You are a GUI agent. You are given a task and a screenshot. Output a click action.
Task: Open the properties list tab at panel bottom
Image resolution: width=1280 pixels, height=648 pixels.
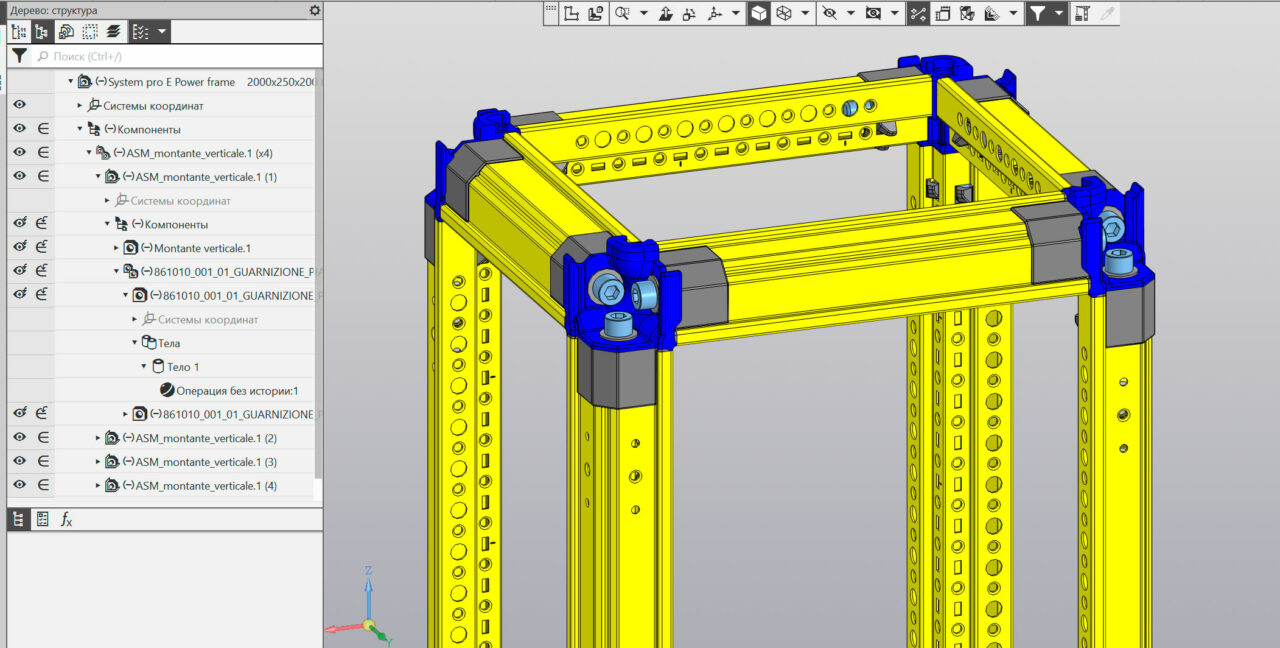pos(42,519)
